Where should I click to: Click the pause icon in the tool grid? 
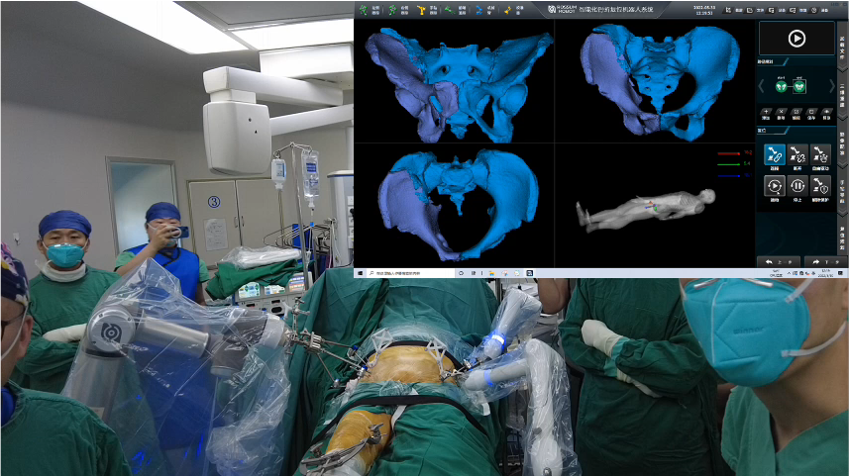click(x=797, y=185)
